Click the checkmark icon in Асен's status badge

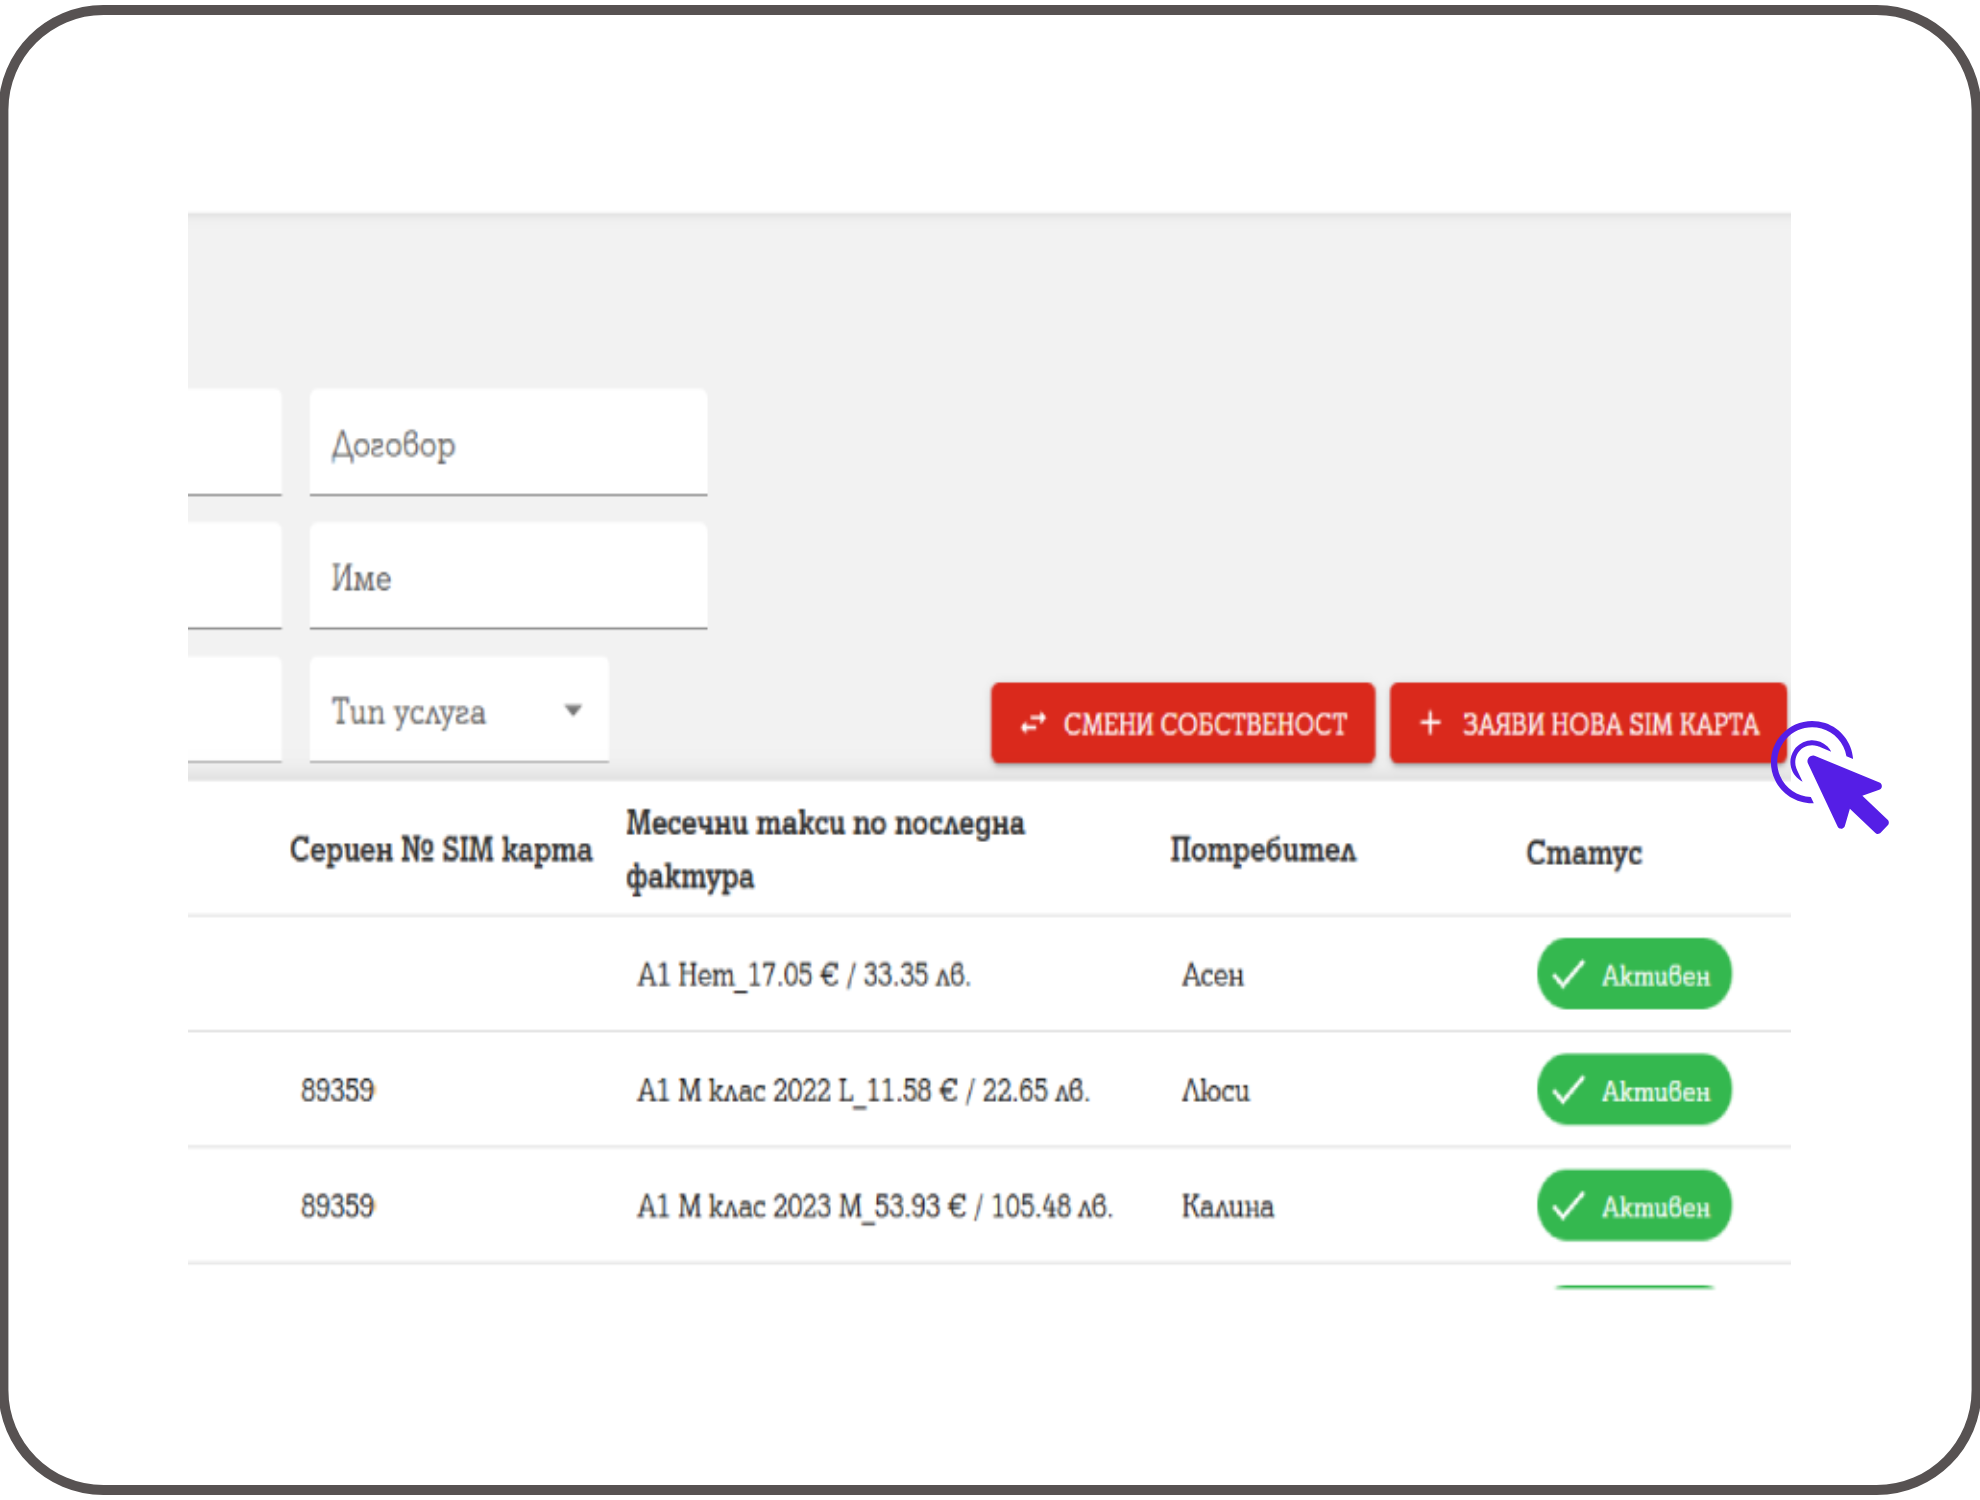click(1568, 974)
